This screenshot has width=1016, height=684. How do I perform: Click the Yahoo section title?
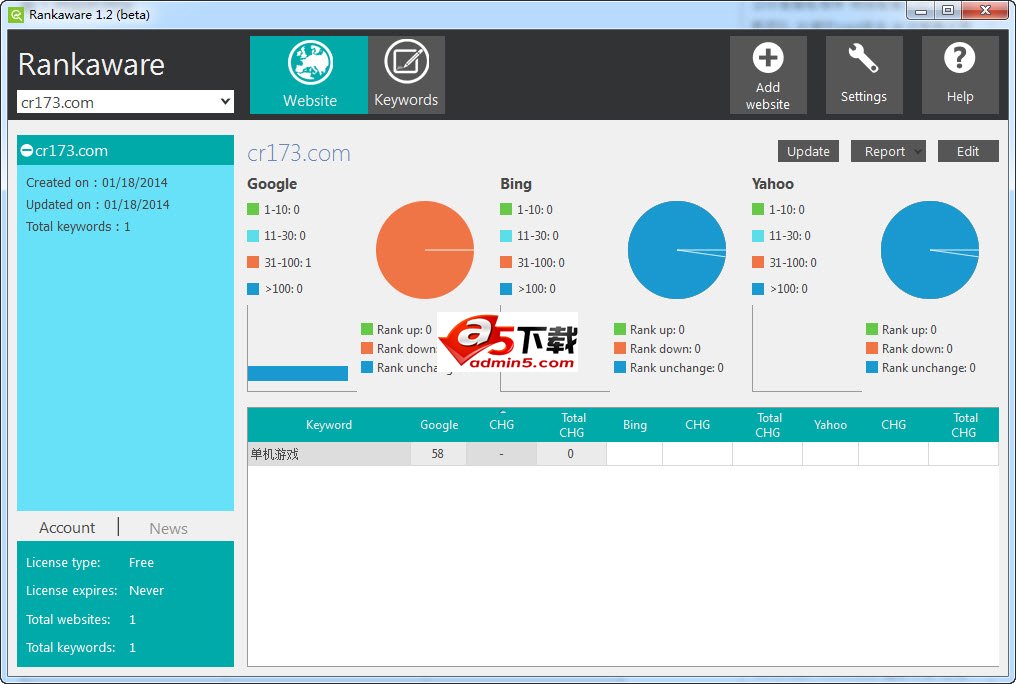(772, 184)
